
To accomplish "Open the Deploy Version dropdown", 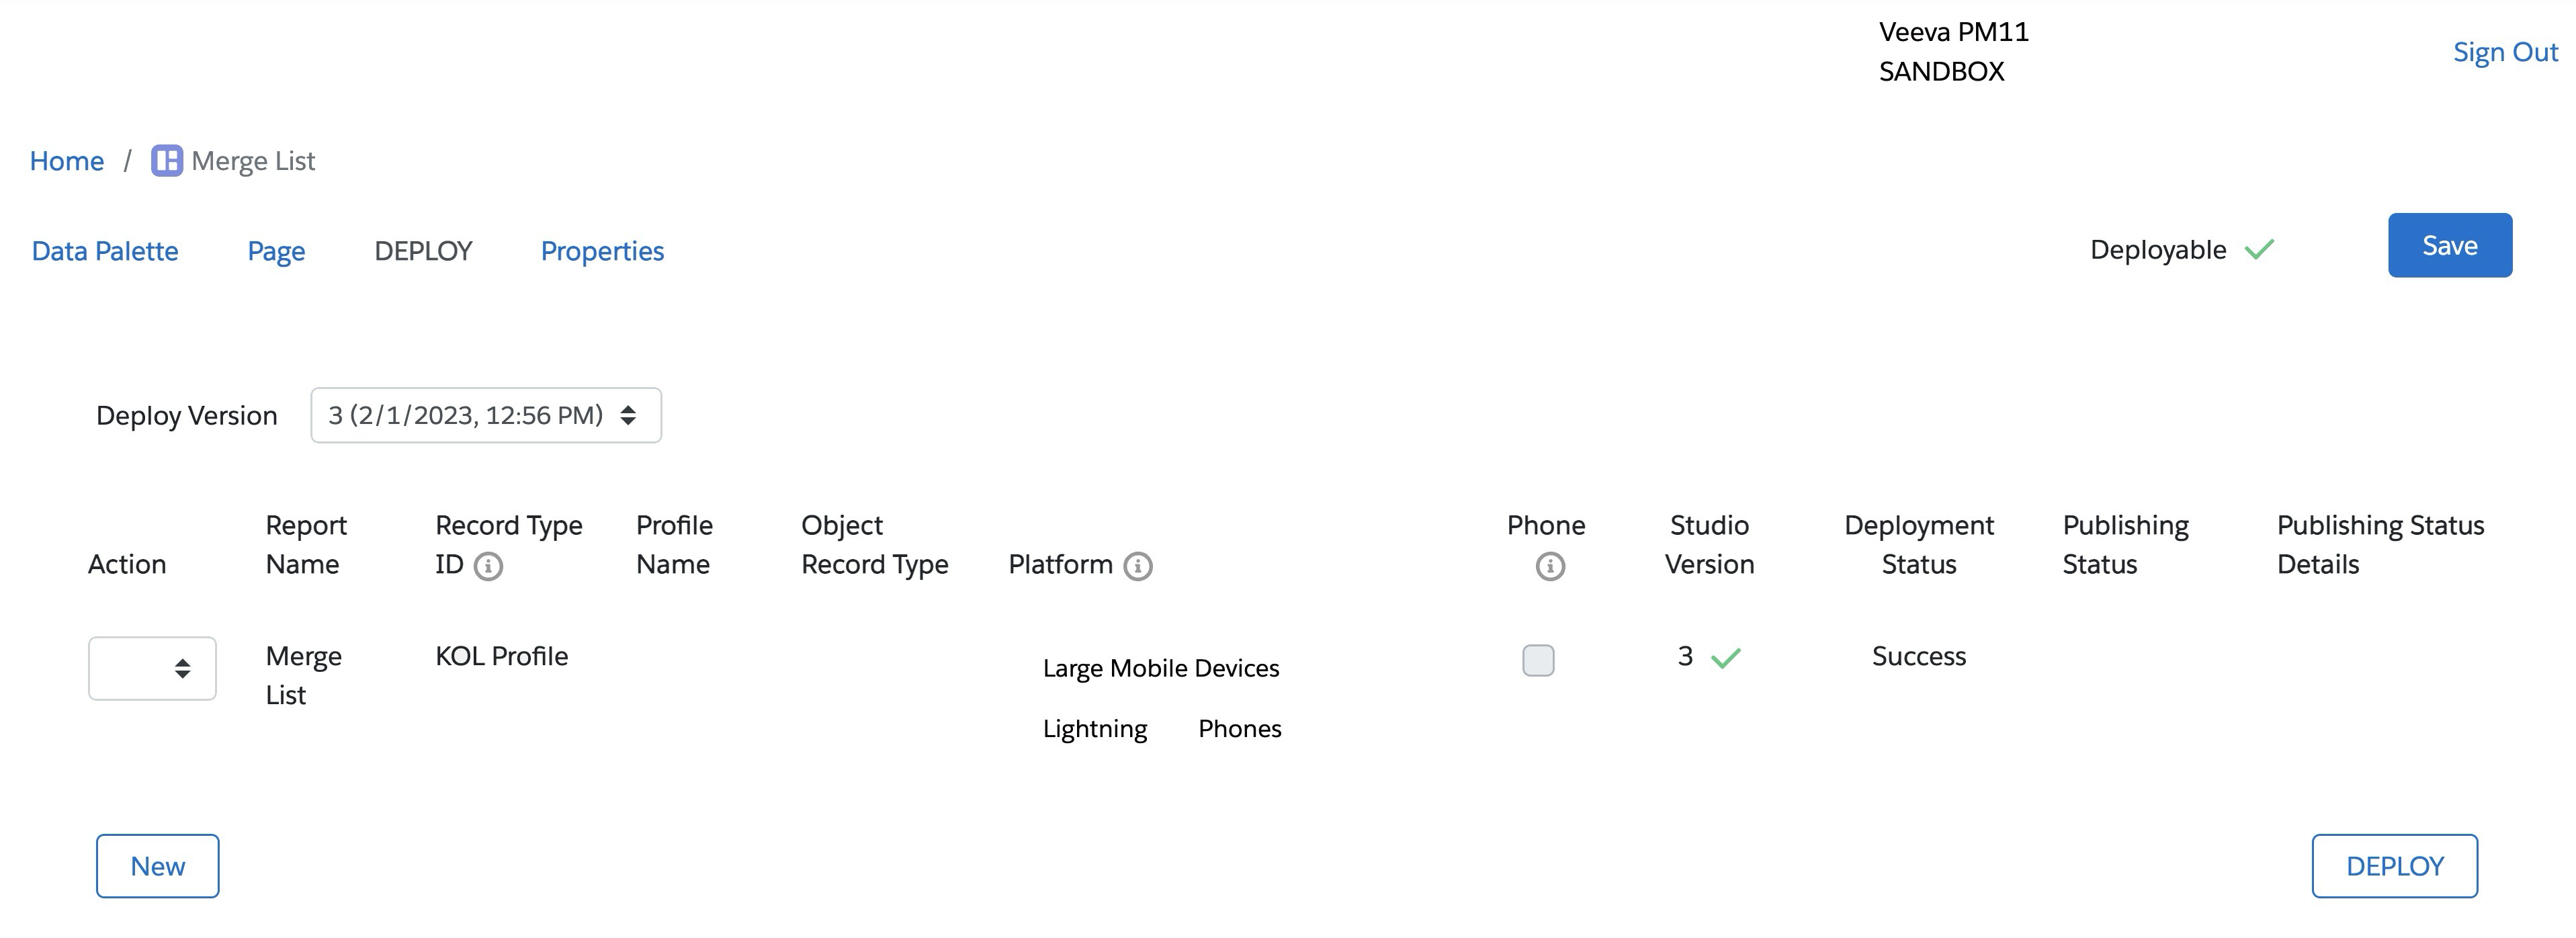I will click(x=486, y=415).
